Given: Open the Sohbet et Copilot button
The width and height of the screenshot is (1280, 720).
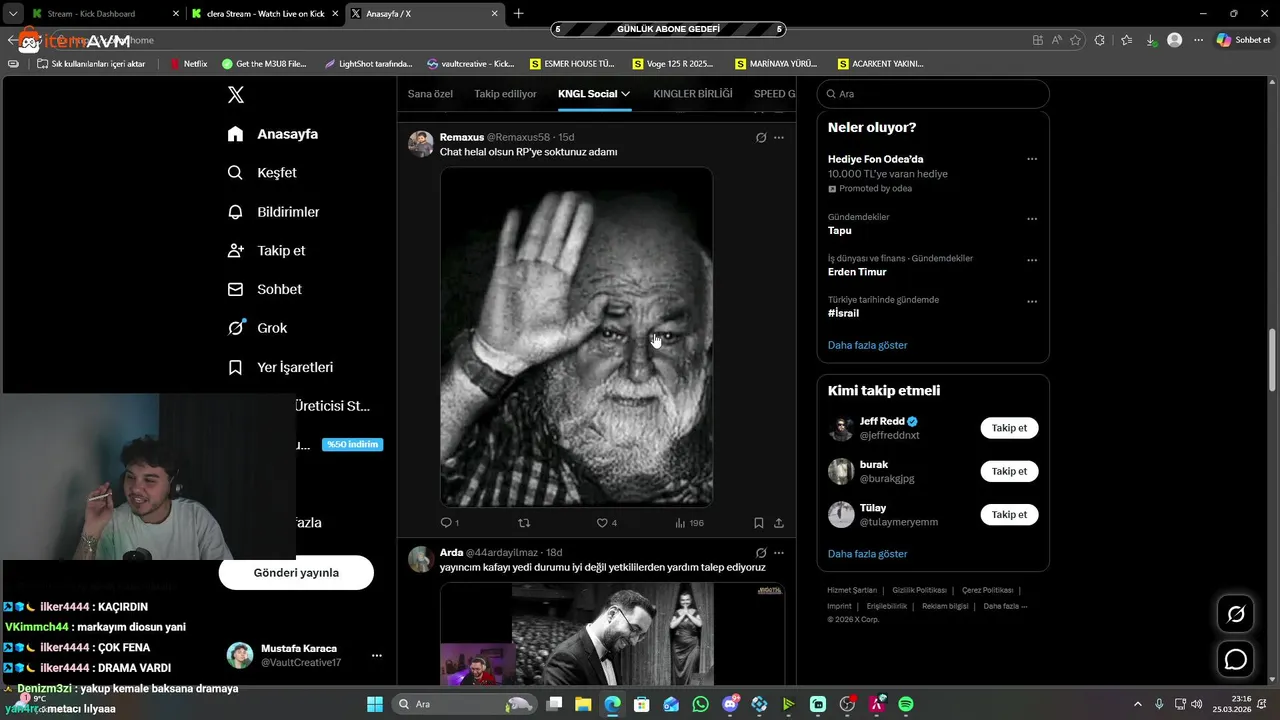Looking at the screenshot, I should [x=1243, y=40].
